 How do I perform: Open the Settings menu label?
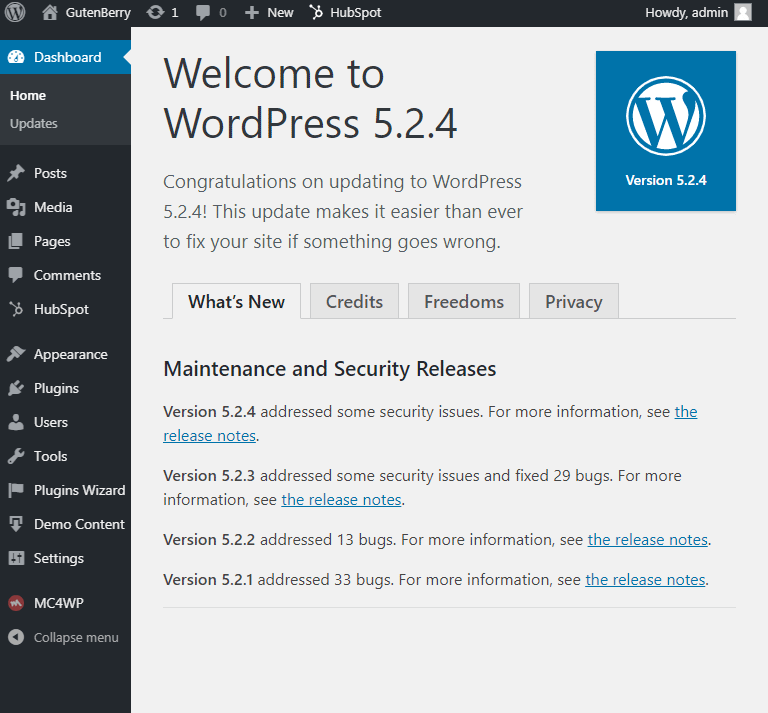coord(59,558)
